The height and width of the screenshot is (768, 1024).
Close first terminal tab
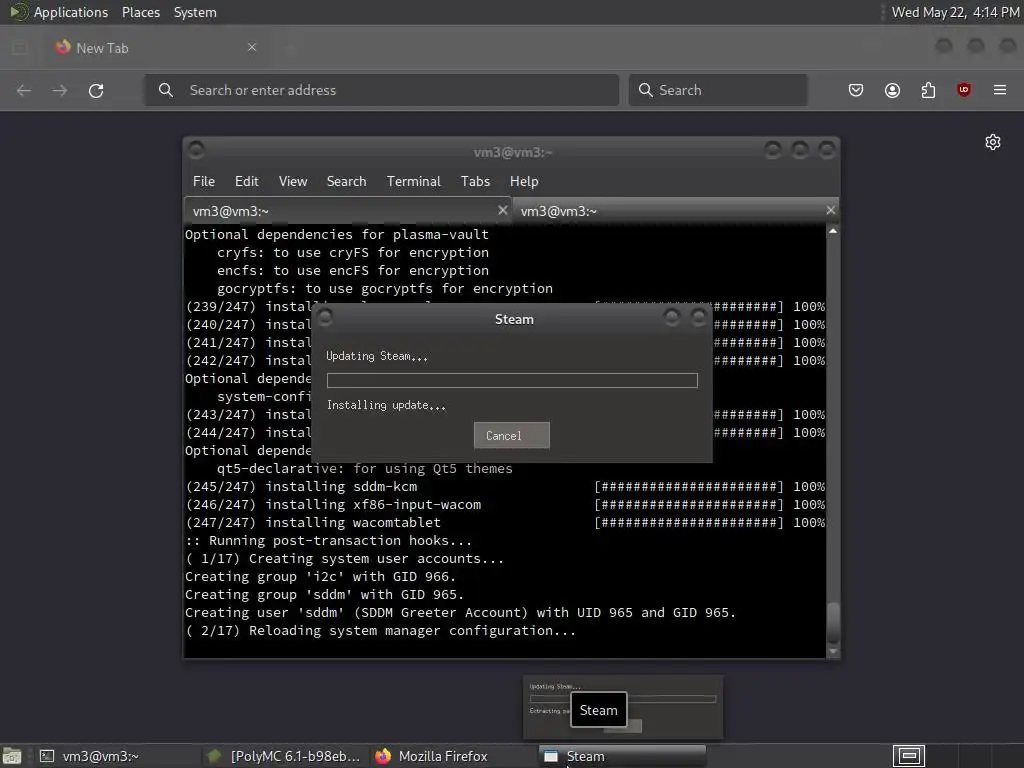click(502, 210)
